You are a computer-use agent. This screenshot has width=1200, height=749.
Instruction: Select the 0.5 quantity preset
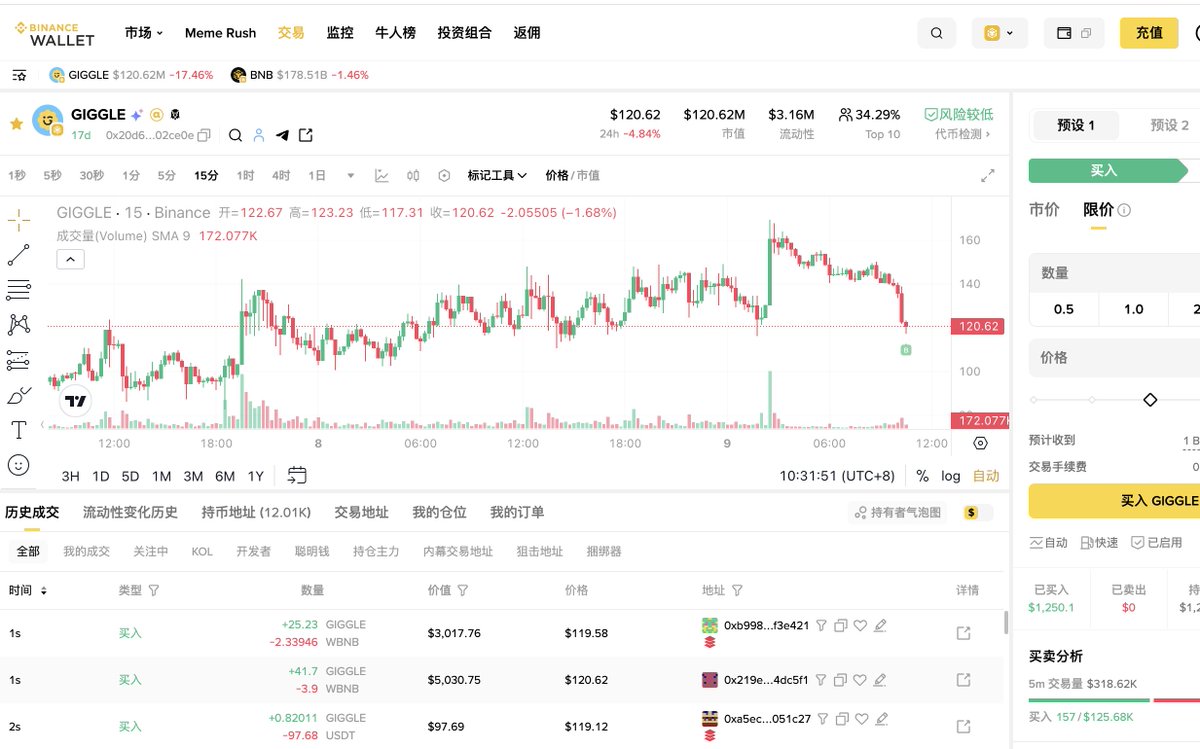pos(1064,309)
